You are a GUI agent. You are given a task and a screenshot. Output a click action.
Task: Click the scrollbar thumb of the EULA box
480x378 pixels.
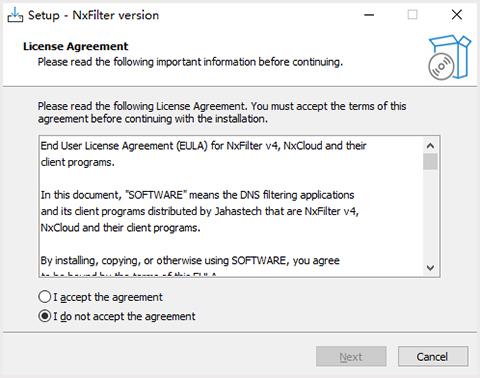pos(430,162)
